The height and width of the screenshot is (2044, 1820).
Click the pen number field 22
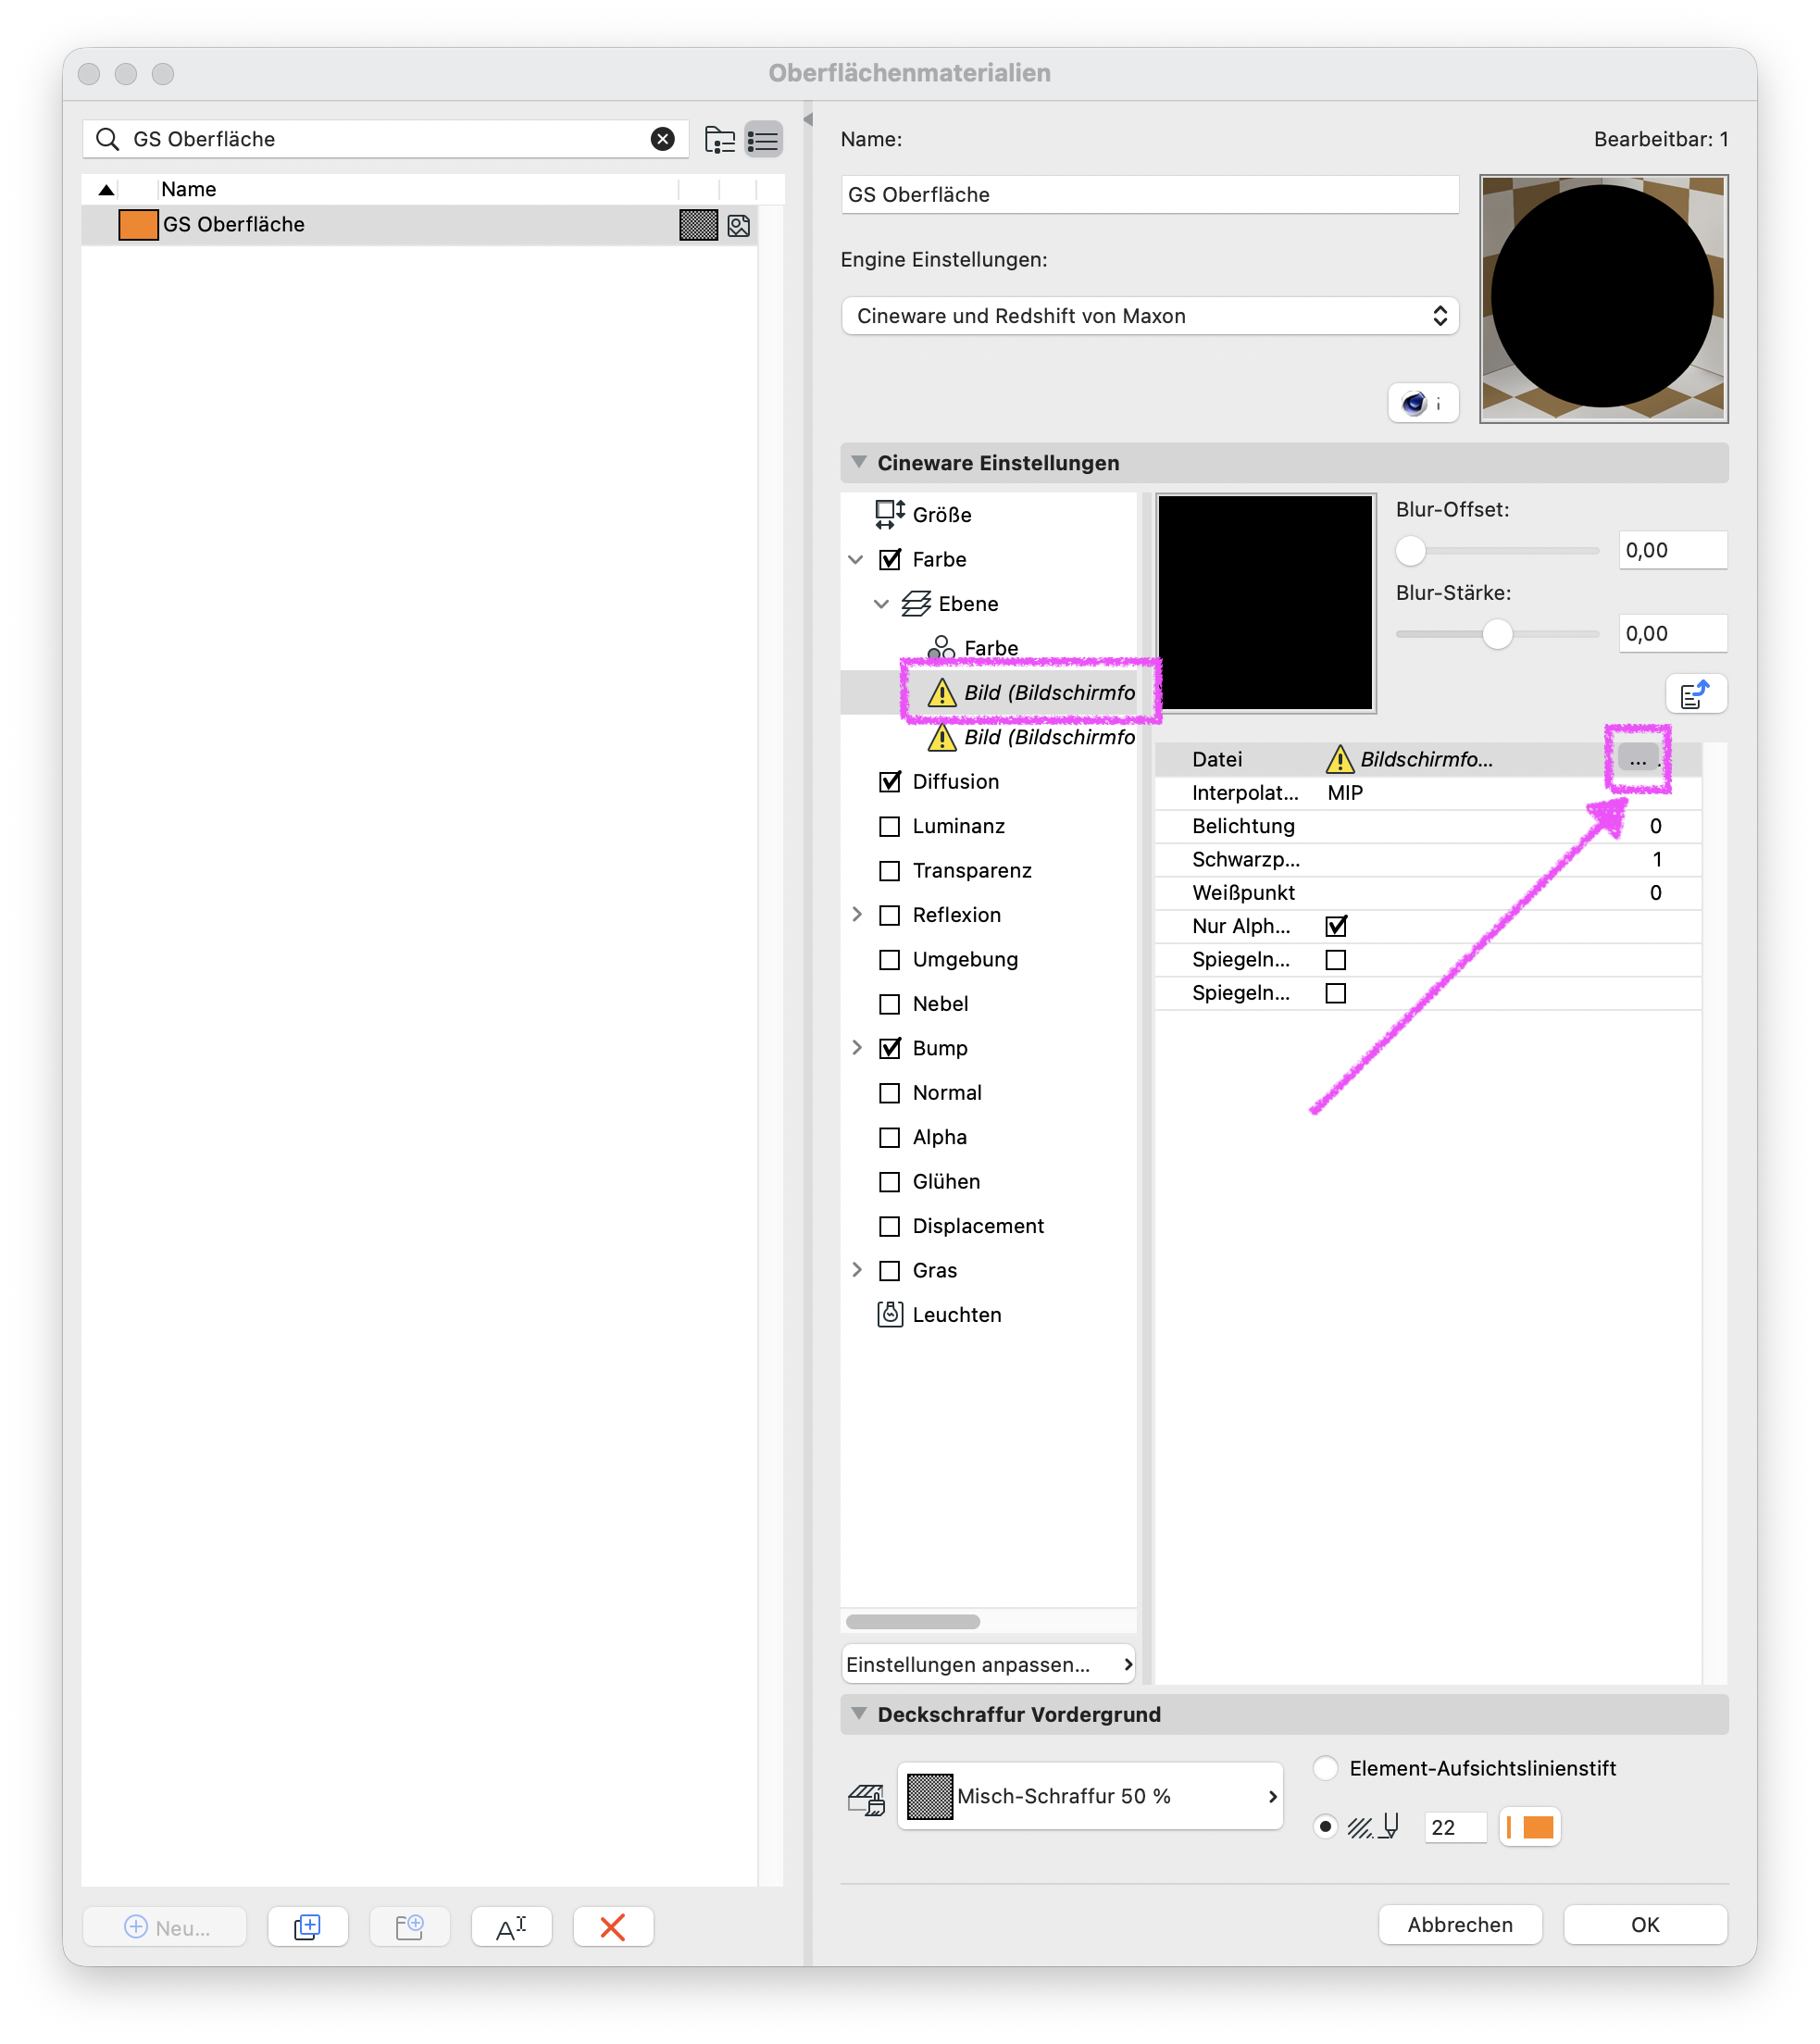tap(1455, 1827)
